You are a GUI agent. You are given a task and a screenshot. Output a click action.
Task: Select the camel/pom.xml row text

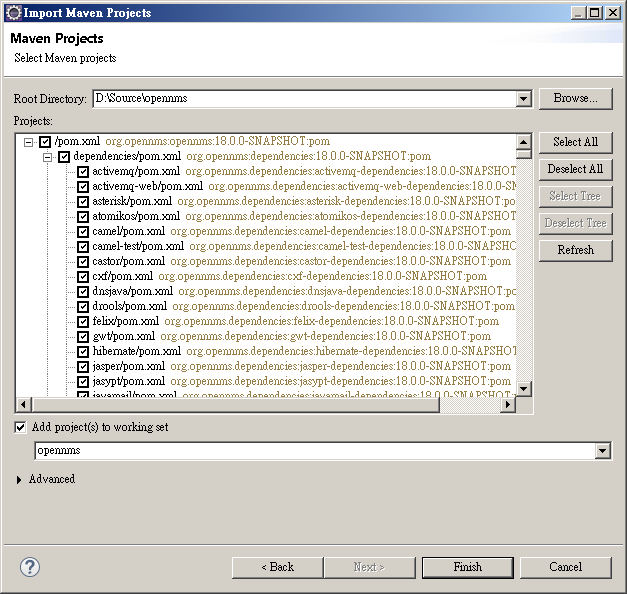pyautogui.click(x=128, y=232)
